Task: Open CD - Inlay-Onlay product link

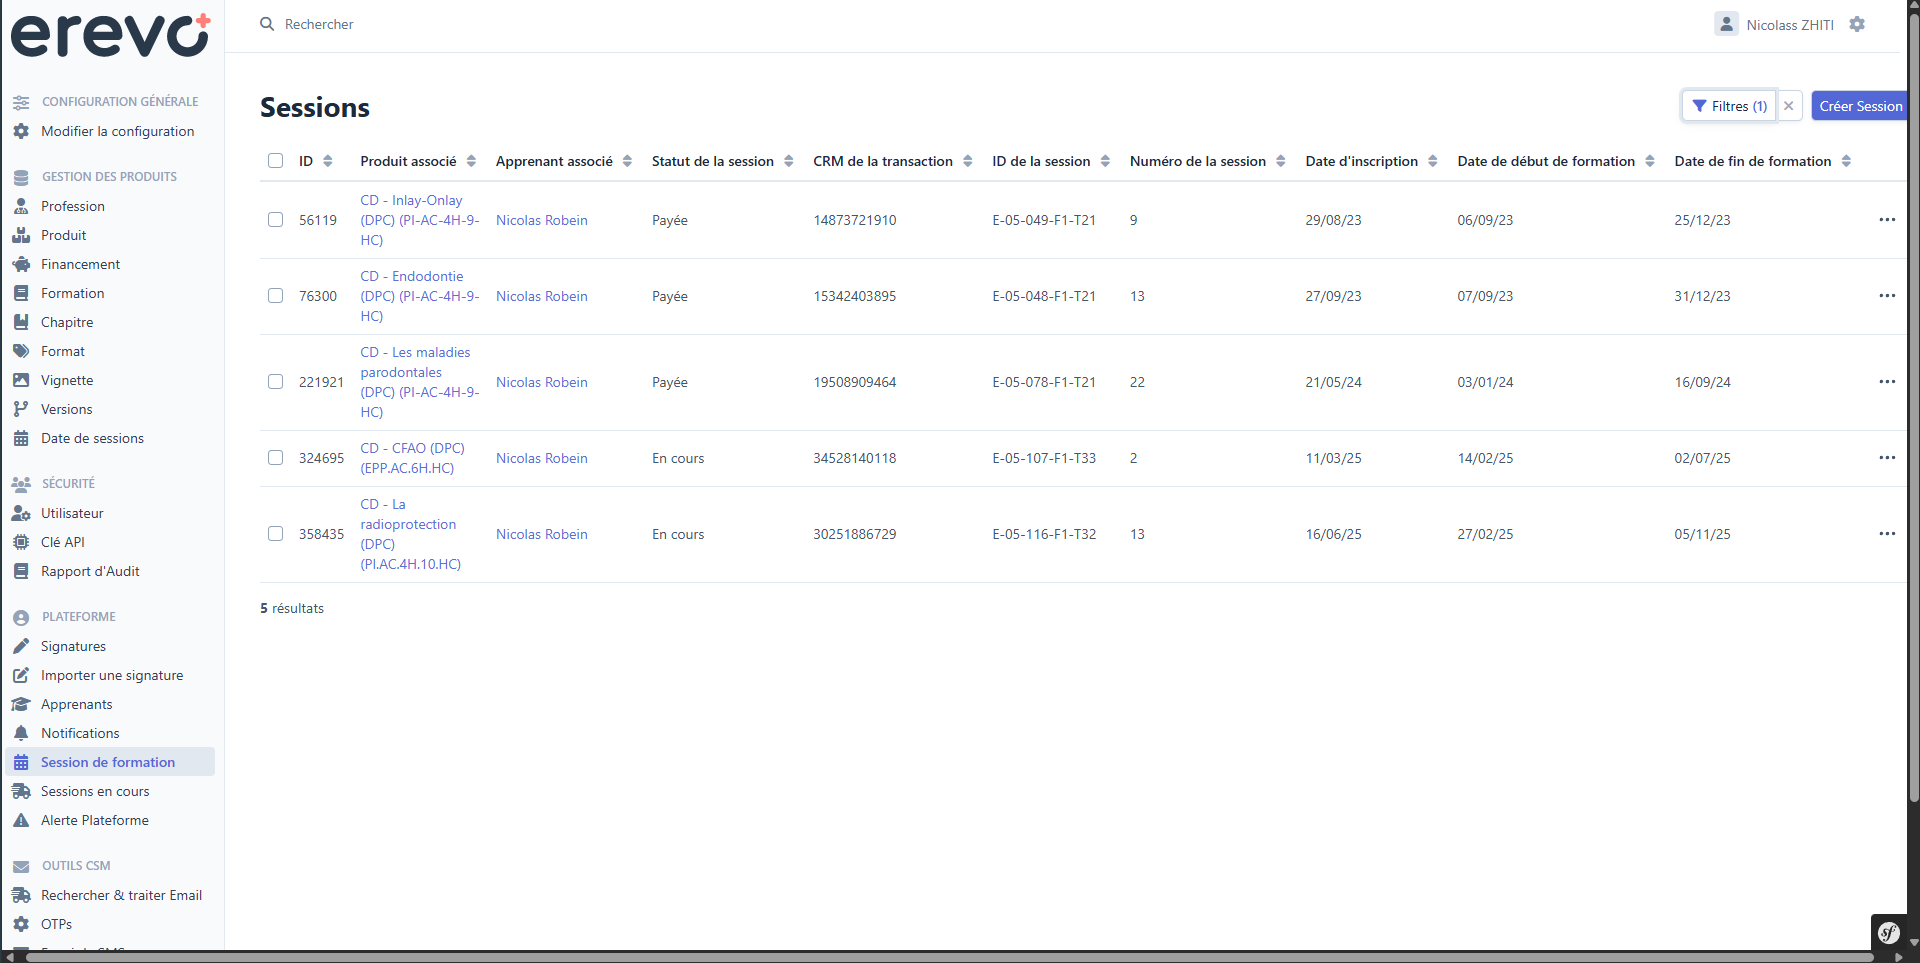Action: pyautogui.click(x=420, y=220)
